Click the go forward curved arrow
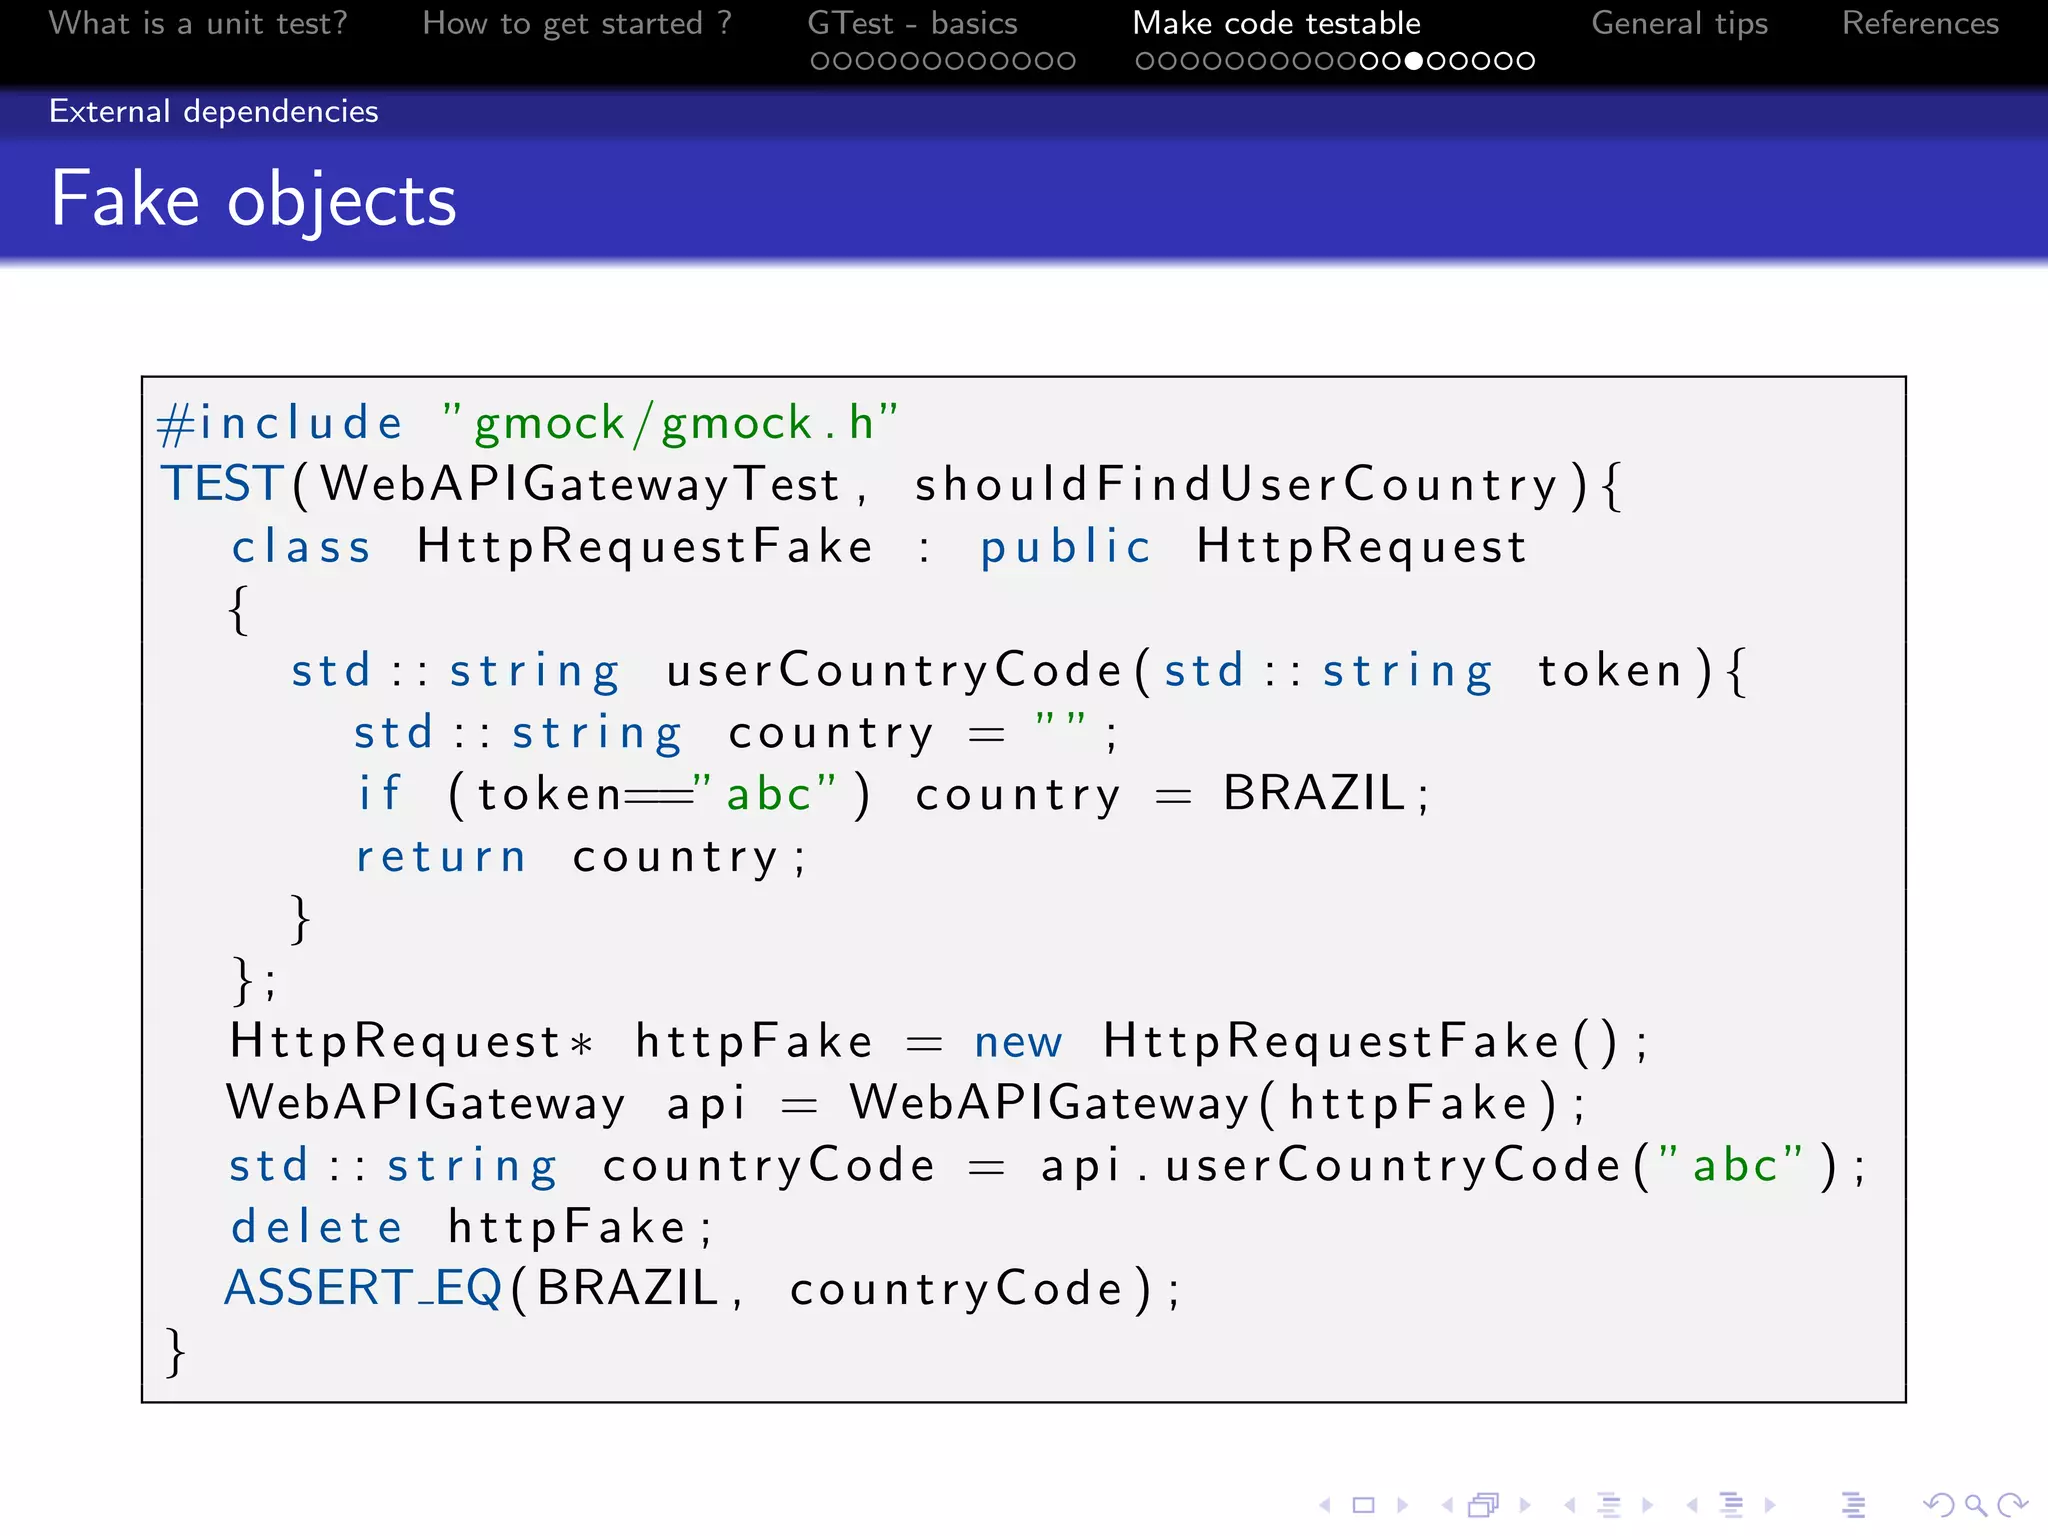 pos(2012,1505)
